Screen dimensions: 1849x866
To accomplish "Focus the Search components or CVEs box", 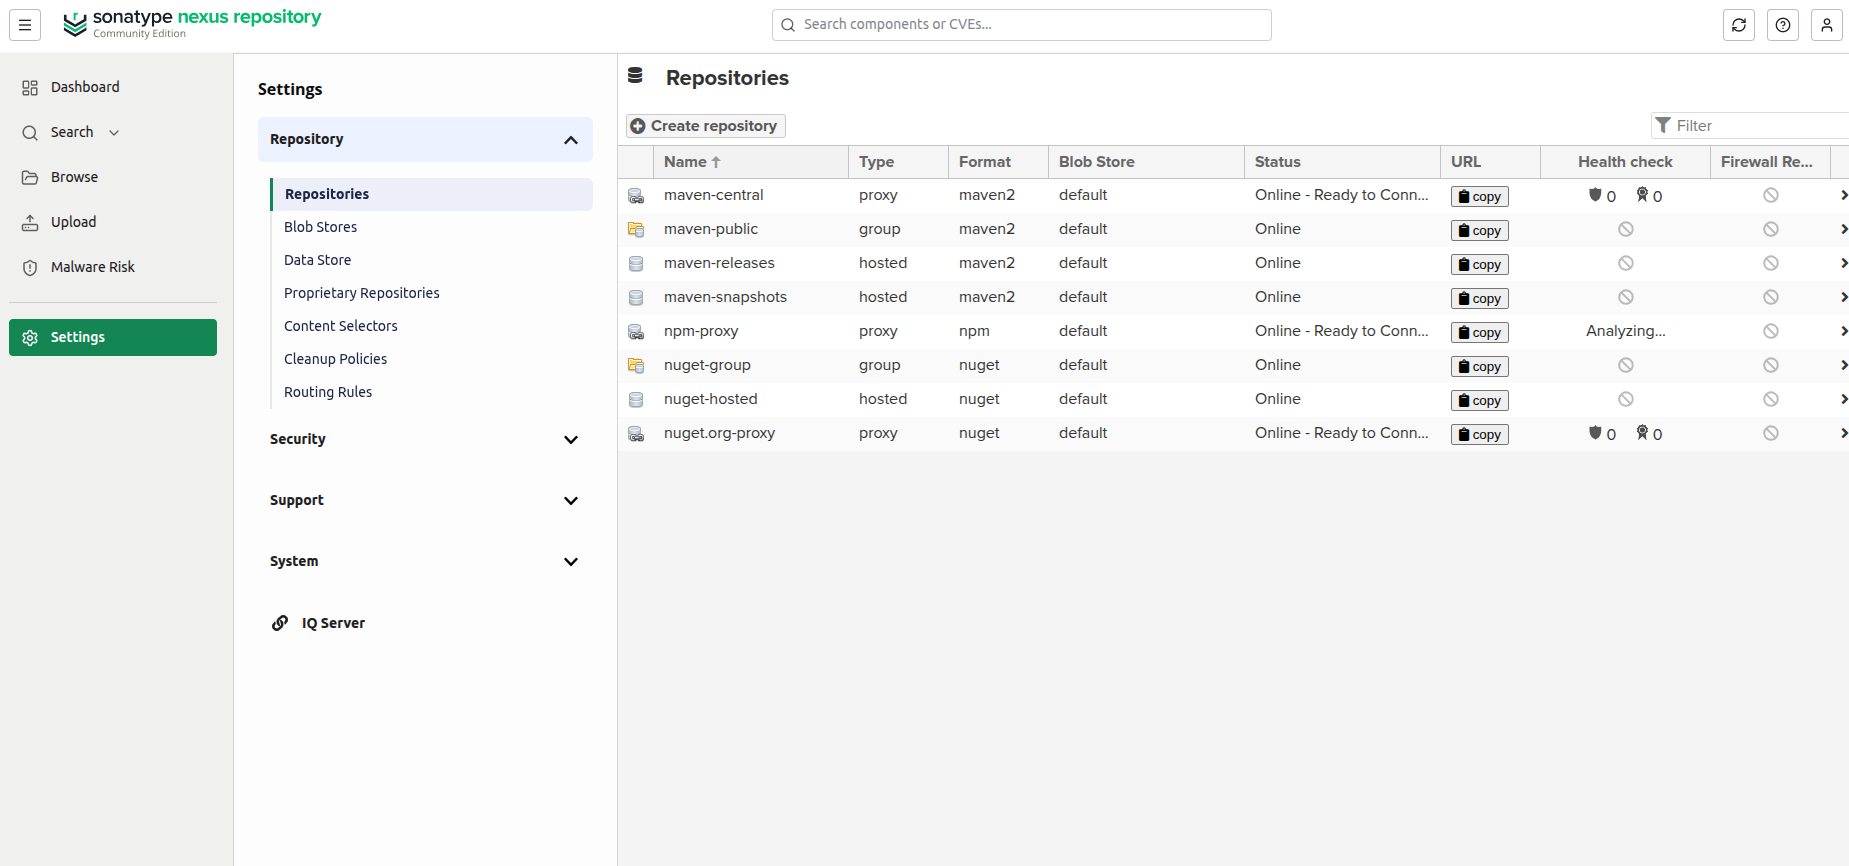I will coord(1022,25).
